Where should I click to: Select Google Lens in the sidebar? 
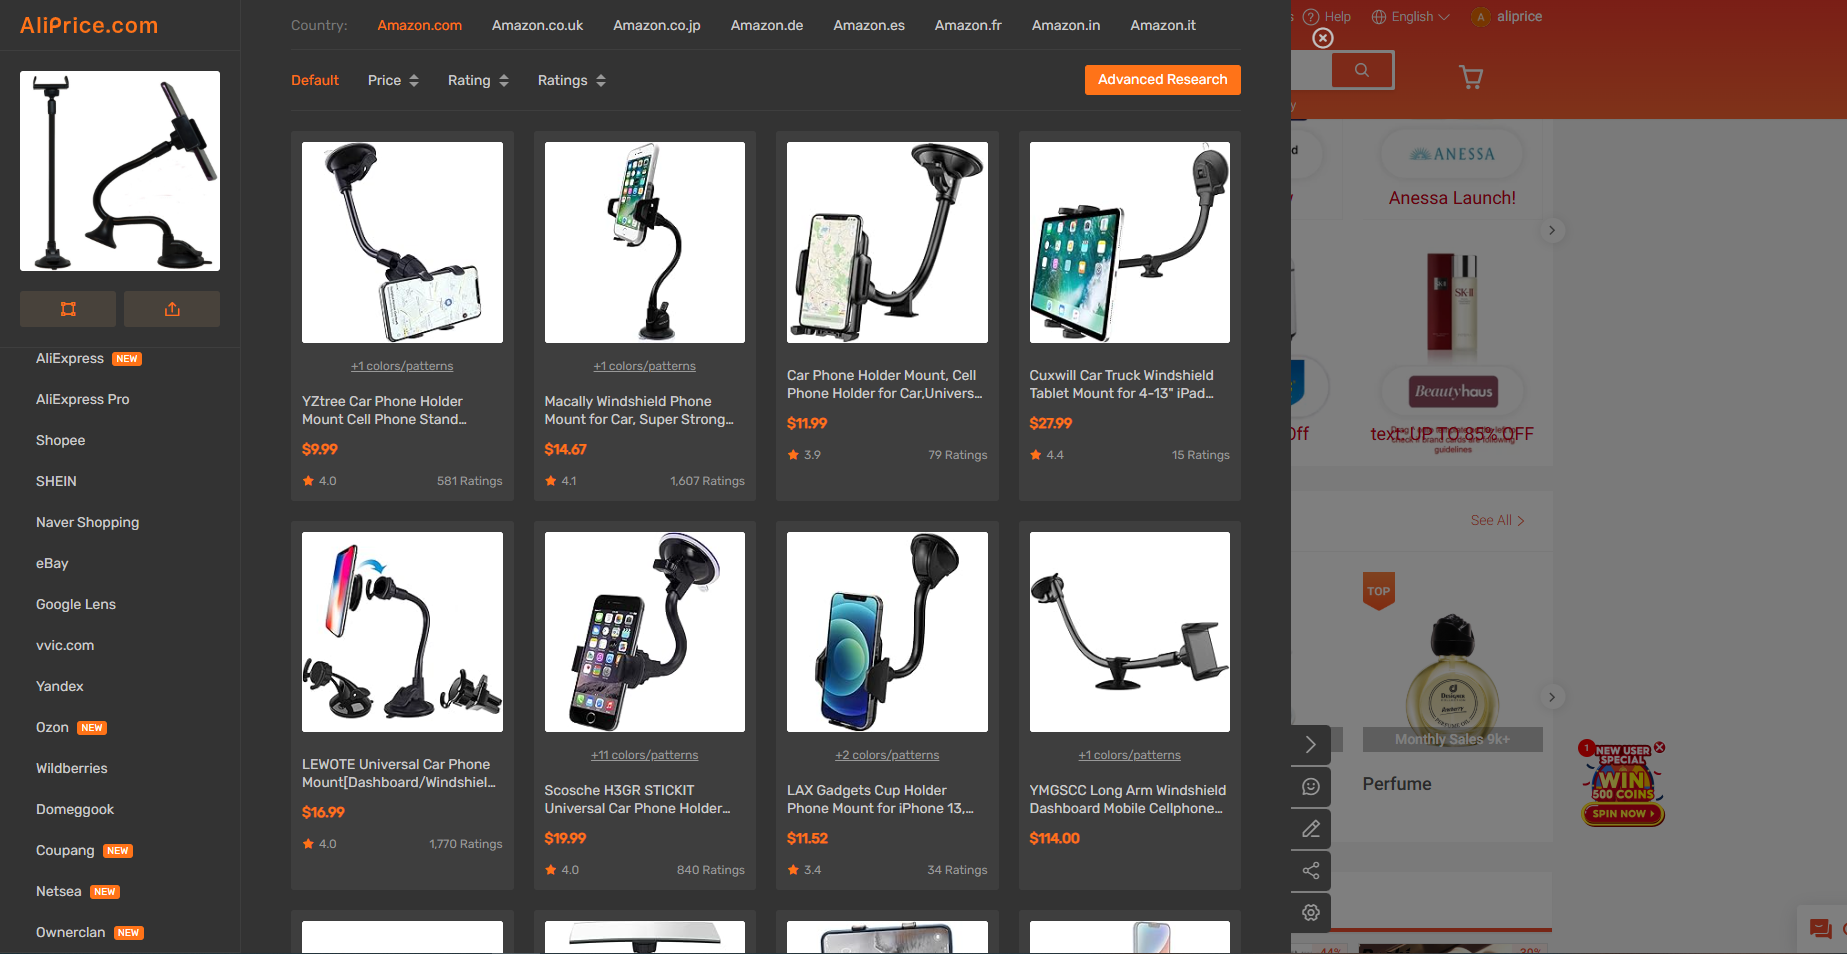point(76,604)
